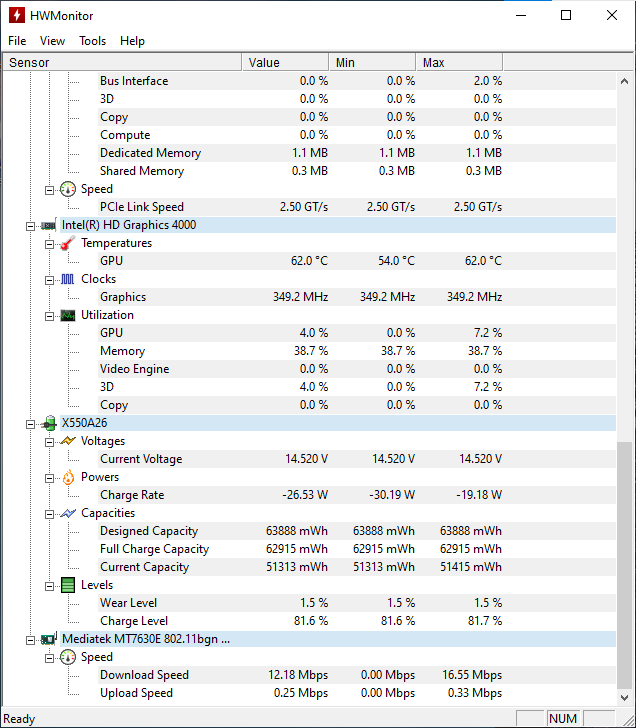Click the Intel HD Graphics 4000 card icon

tap(48, 225)
